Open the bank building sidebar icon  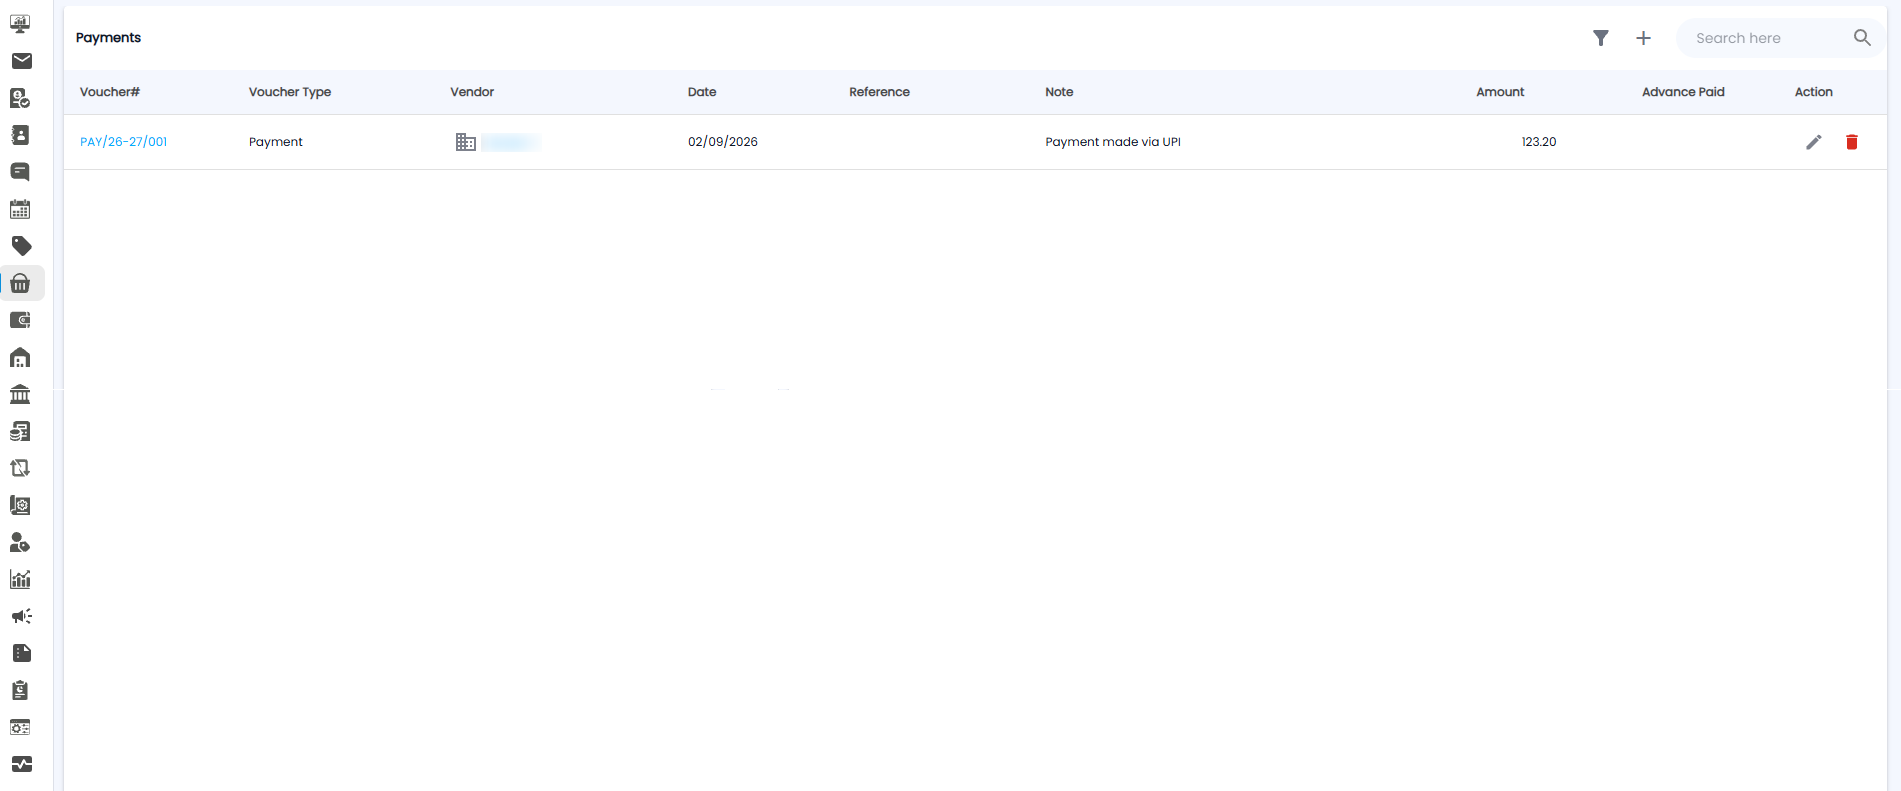20,394
